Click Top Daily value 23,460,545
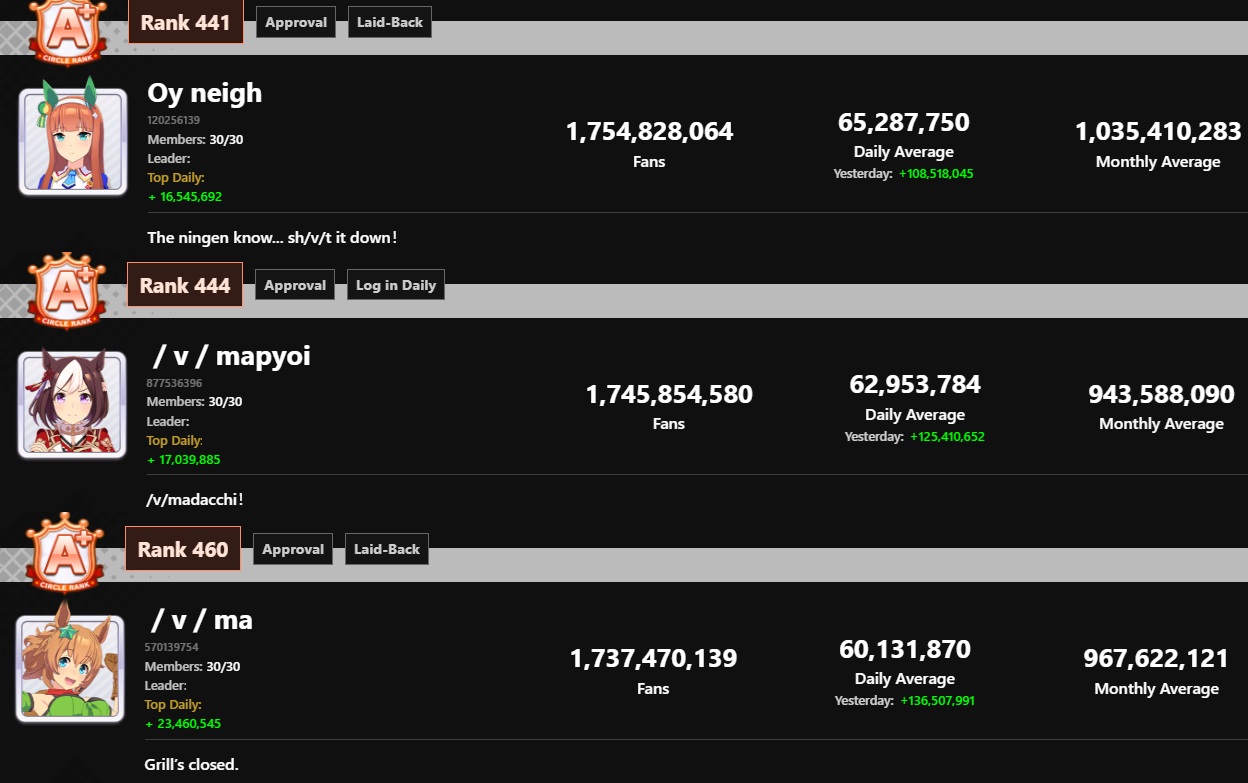The width and height of the screenshot is (1248, 783). coord(183,723)
